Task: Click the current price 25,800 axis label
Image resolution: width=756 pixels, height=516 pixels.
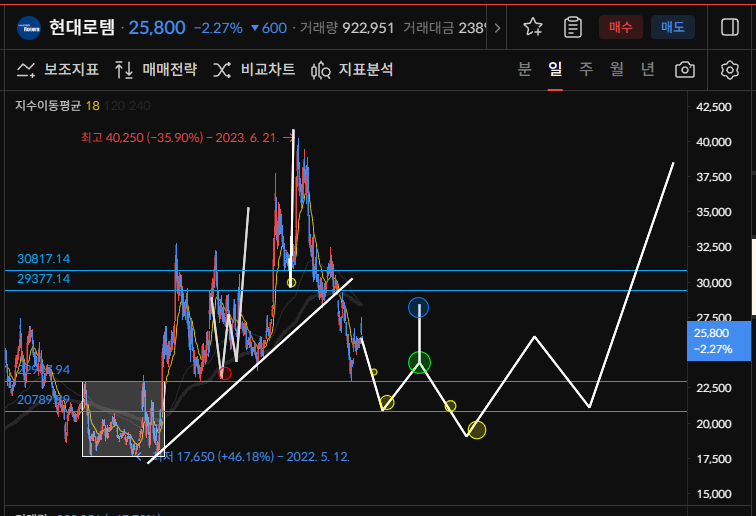Action: [x=711, y=340]
